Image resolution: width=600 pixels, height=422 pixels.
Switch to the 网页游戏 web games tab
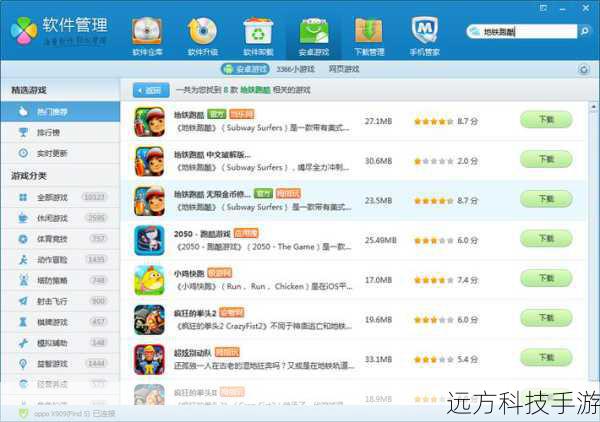click(x=344, y=69)
